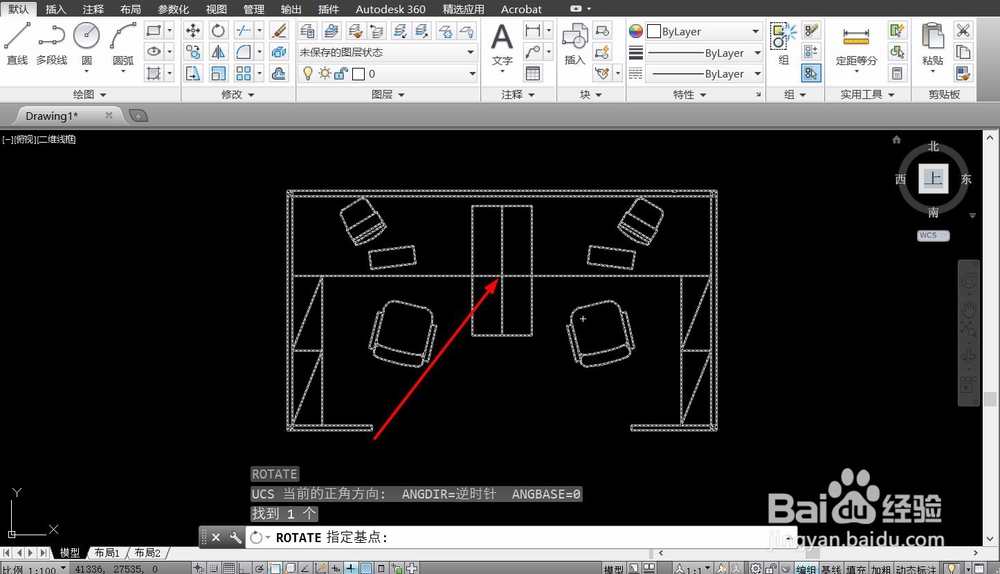The height and width of the screenshot is (574, 1000).
Task: Activate the Fillet tool
Action: click(x=244, y=52)
